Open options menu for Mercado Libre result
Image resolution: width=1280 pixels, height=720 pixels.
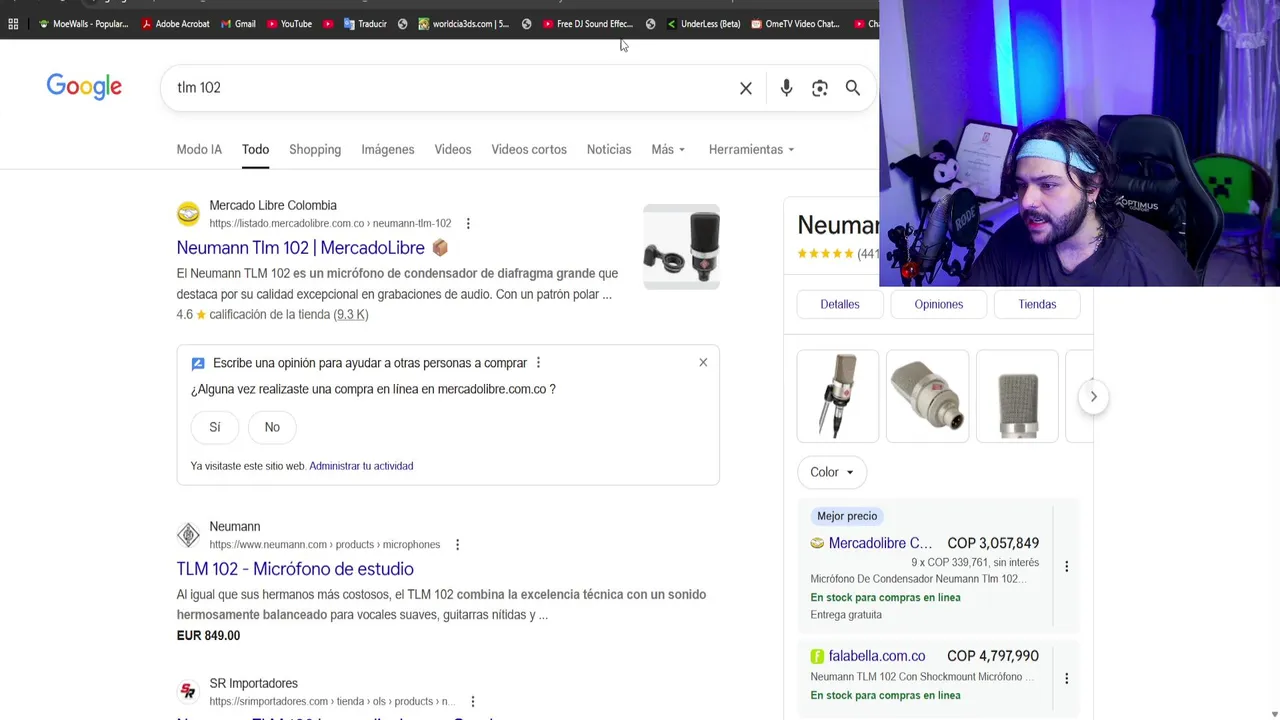468,224
